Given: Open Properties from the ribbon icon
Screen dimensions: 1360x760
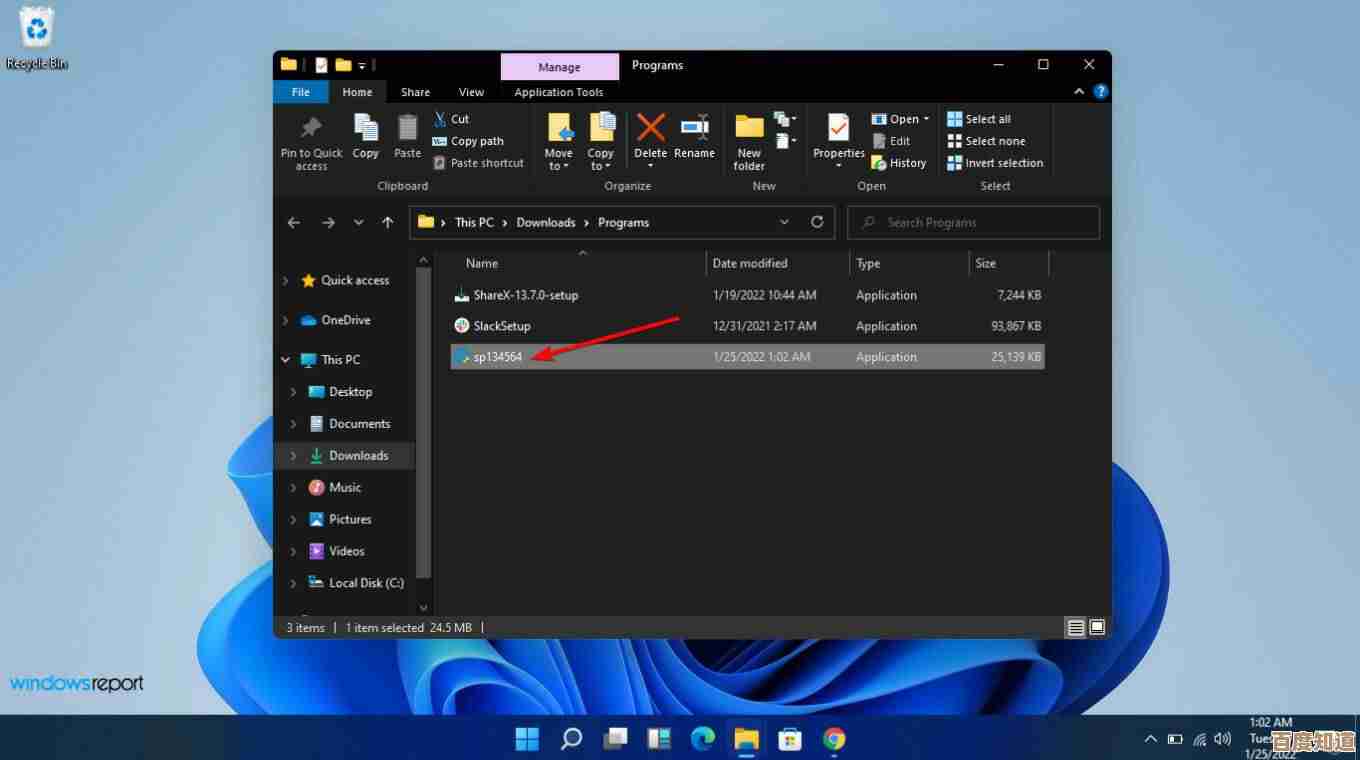Looking at the screenshot, I should tap(838, 138).
